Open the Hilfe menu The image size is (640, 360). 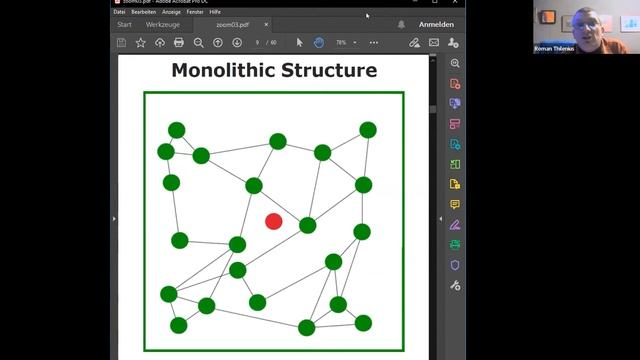tap(215, 12)
